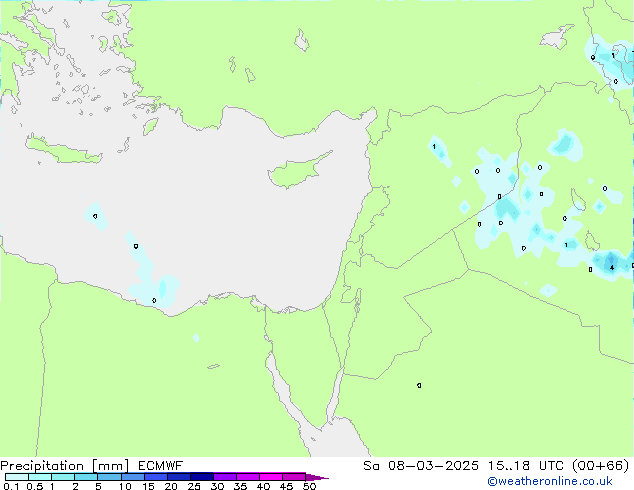
Task: Click the '0.1' legend scale label
Action: 11,486
